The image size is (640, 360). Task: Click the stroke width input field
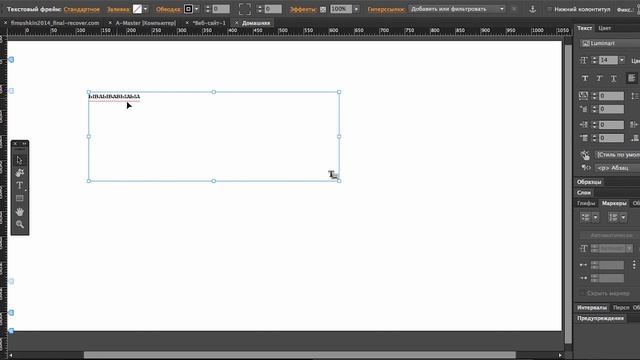(221, 9)
